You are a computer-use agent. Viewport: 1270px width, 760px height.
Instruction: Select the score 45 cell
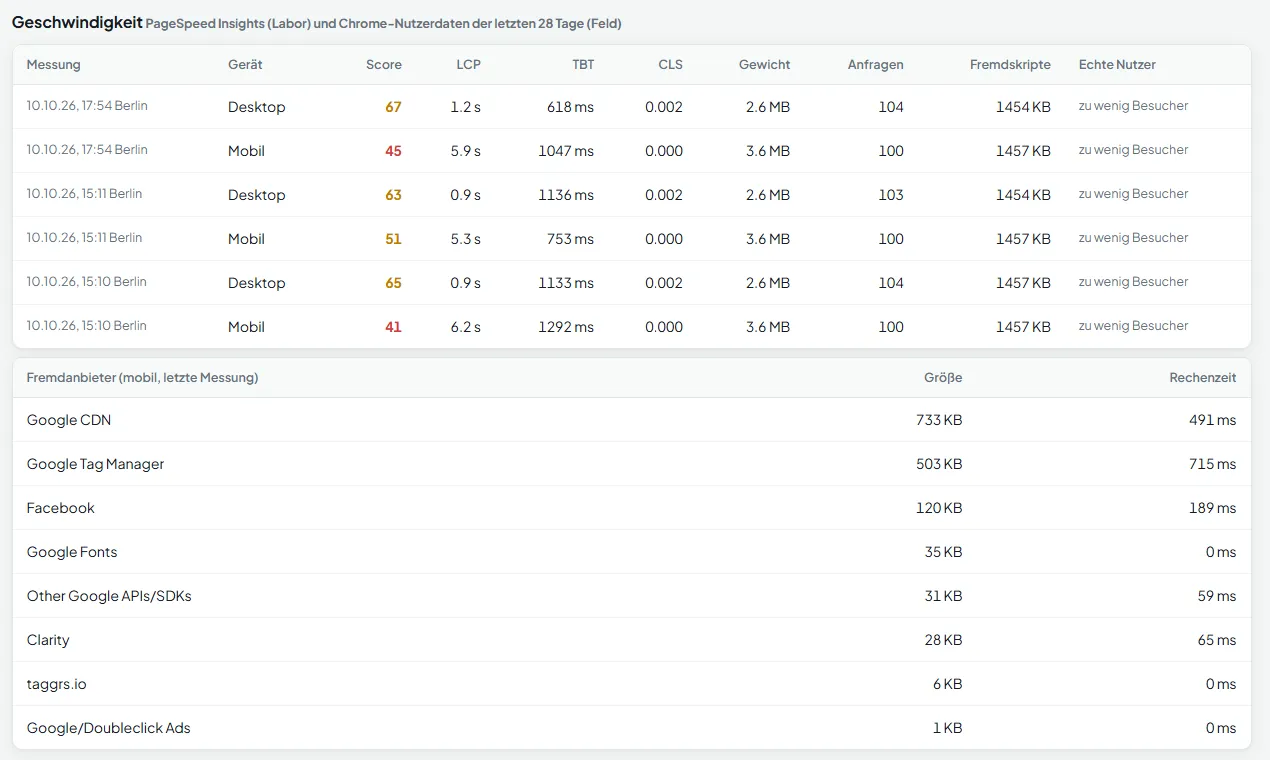393,151
